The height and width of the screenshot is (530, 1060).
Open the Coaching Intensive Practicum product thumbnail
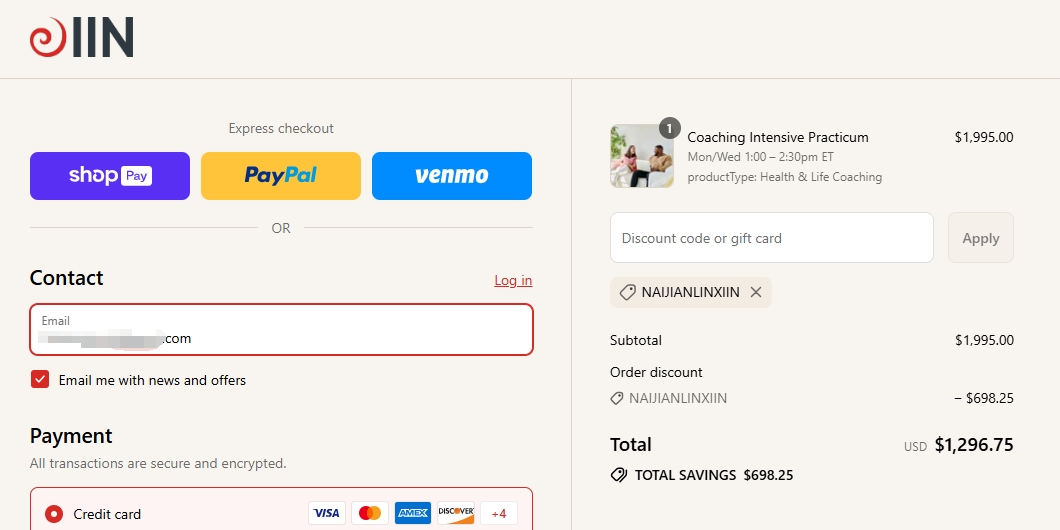pyautogui.click(x=635, y=157)
